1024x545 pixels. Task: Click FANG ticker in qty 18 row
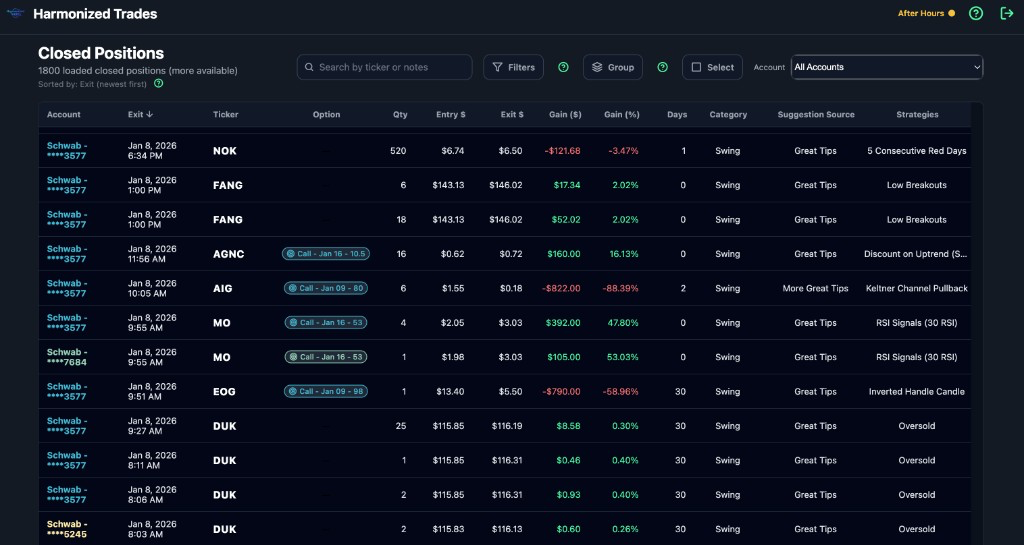(227, 219)
